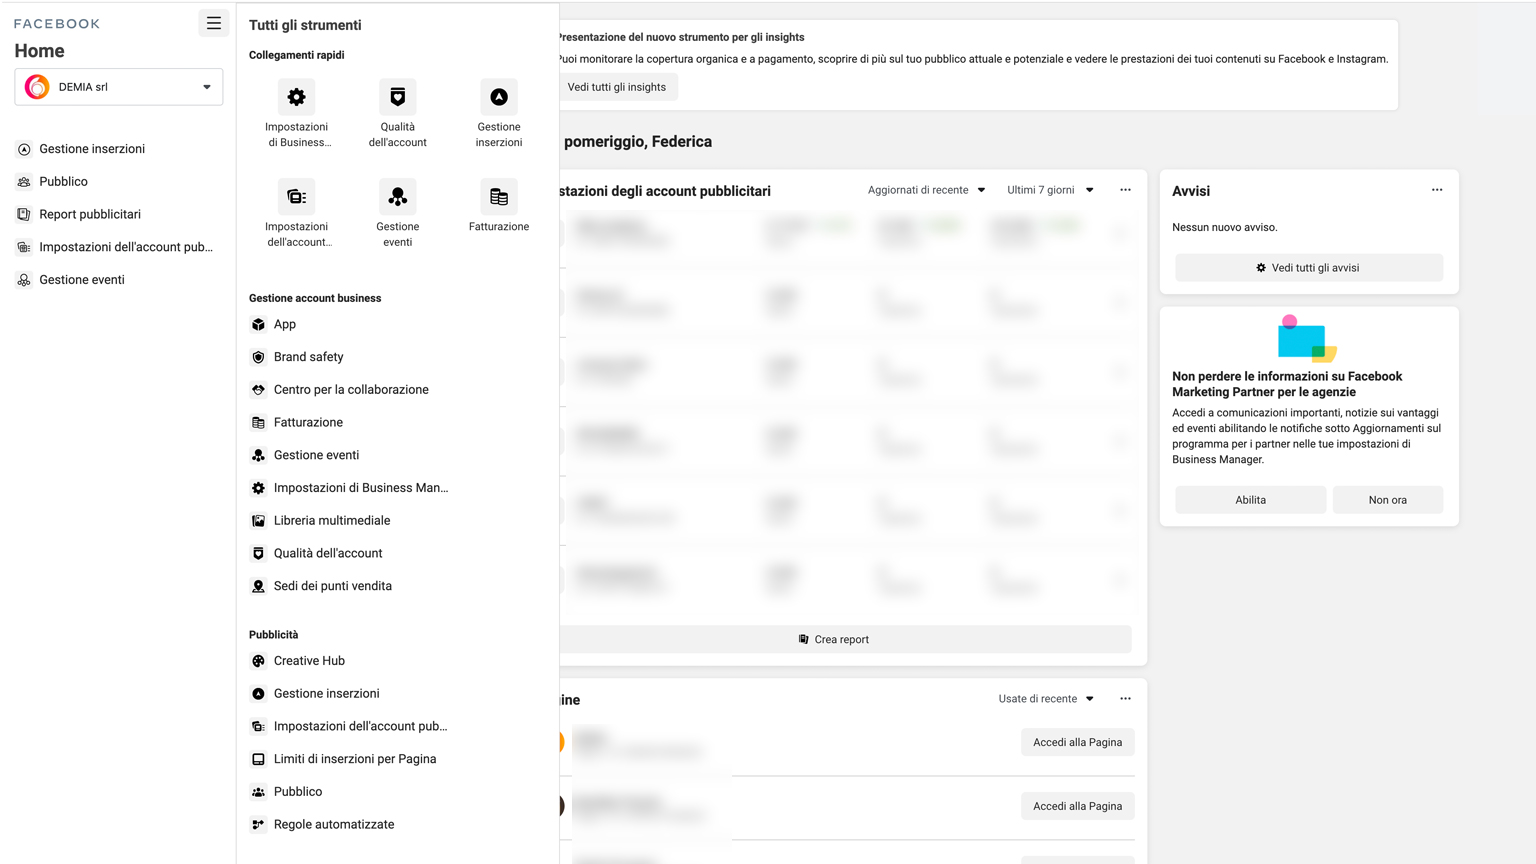Click Vedi tutti gli avvisi button
1536x864 pixels.
(1308, 268)
